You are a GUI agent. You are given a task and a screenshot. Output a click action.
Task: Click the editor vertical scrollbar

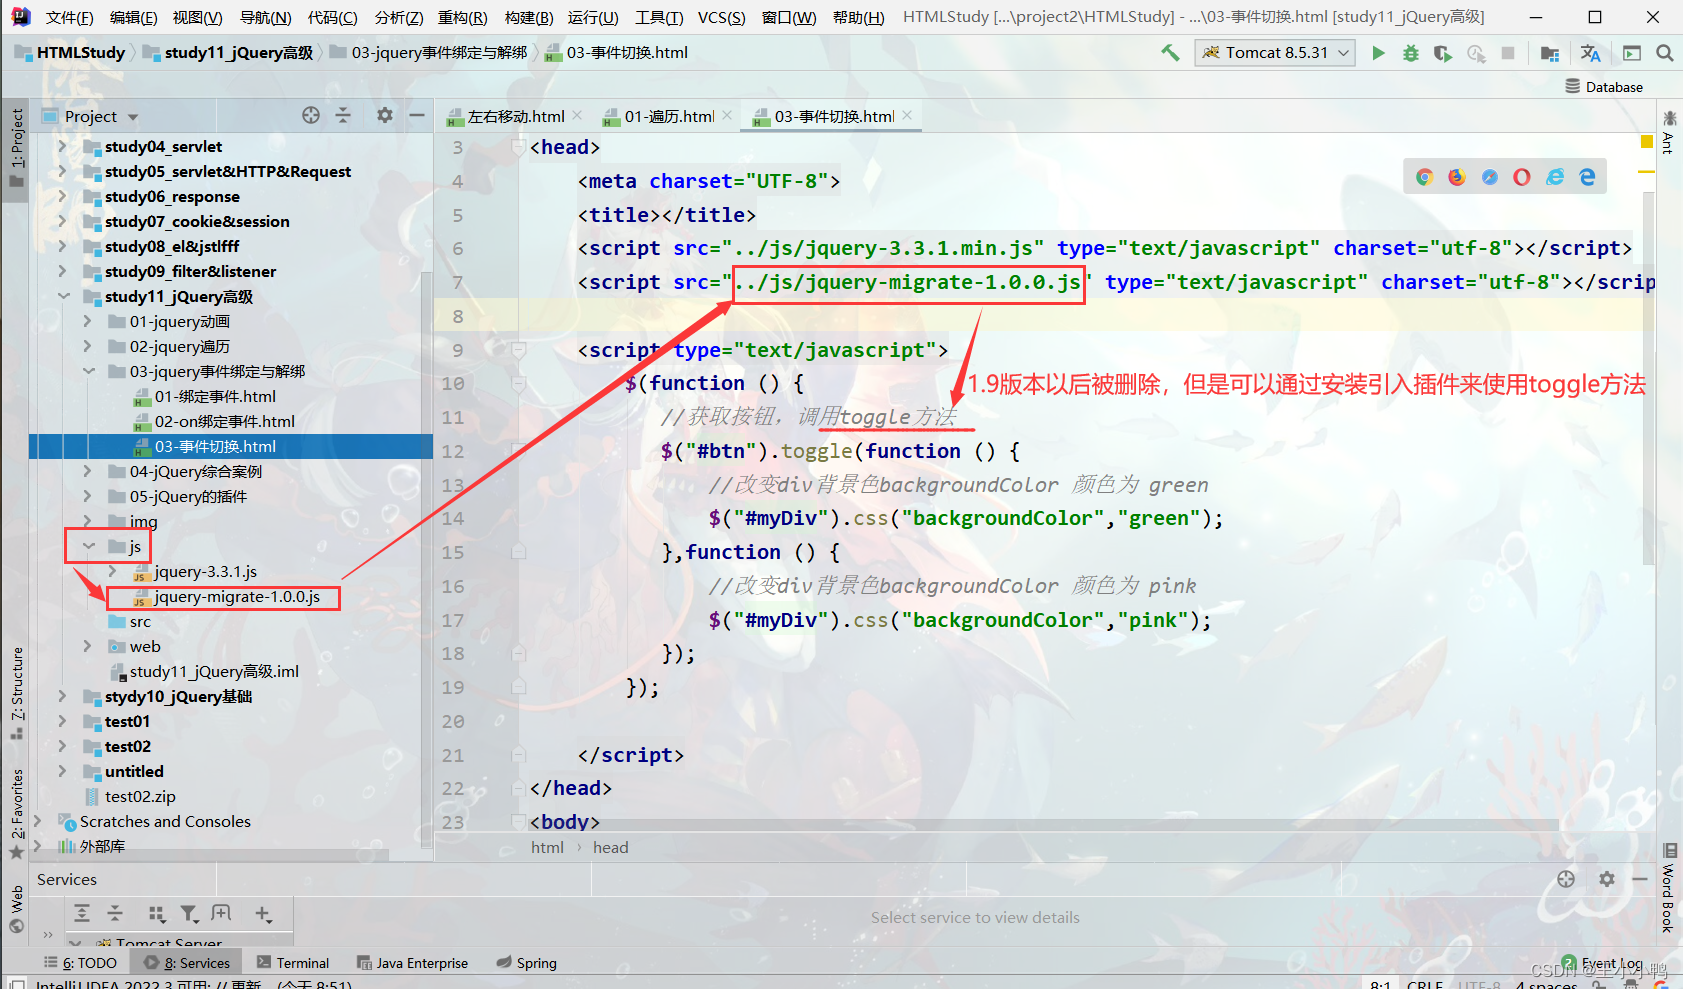pos(1648,380)
